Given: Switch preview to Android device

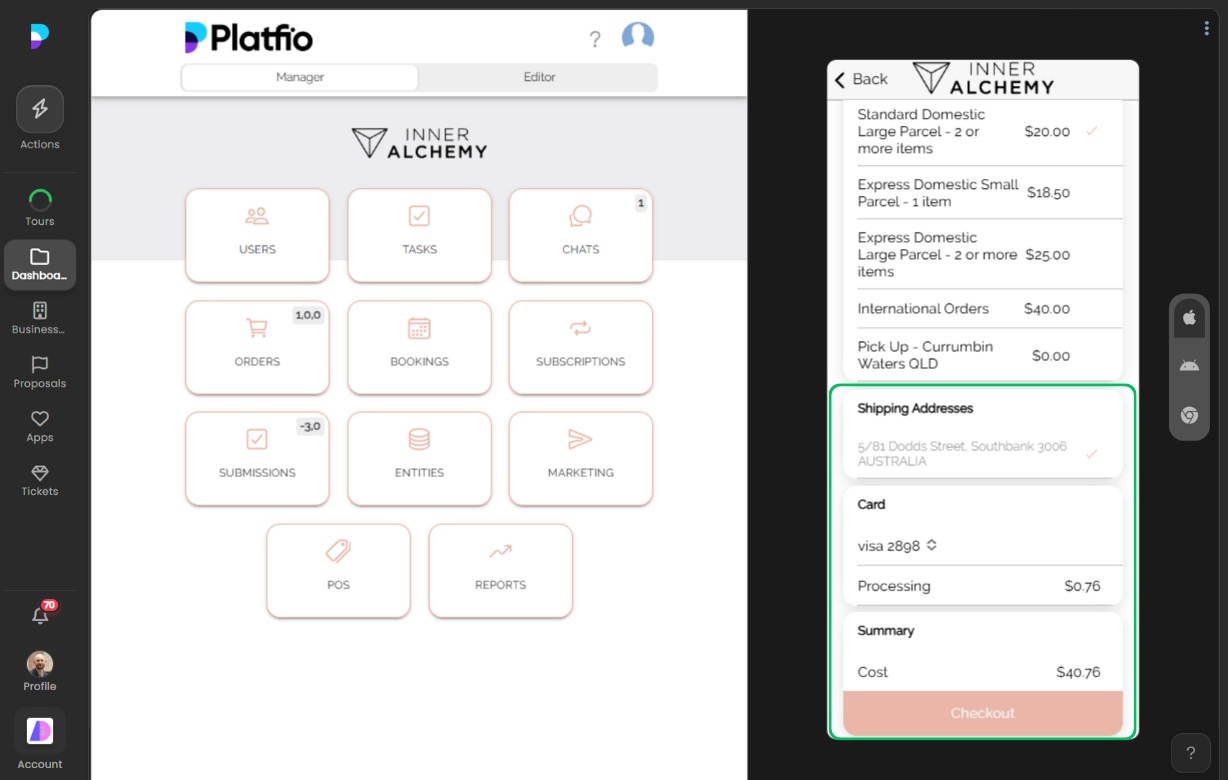Looking at the screenshot, I should pyautogui.click(x=1189, y=366).
